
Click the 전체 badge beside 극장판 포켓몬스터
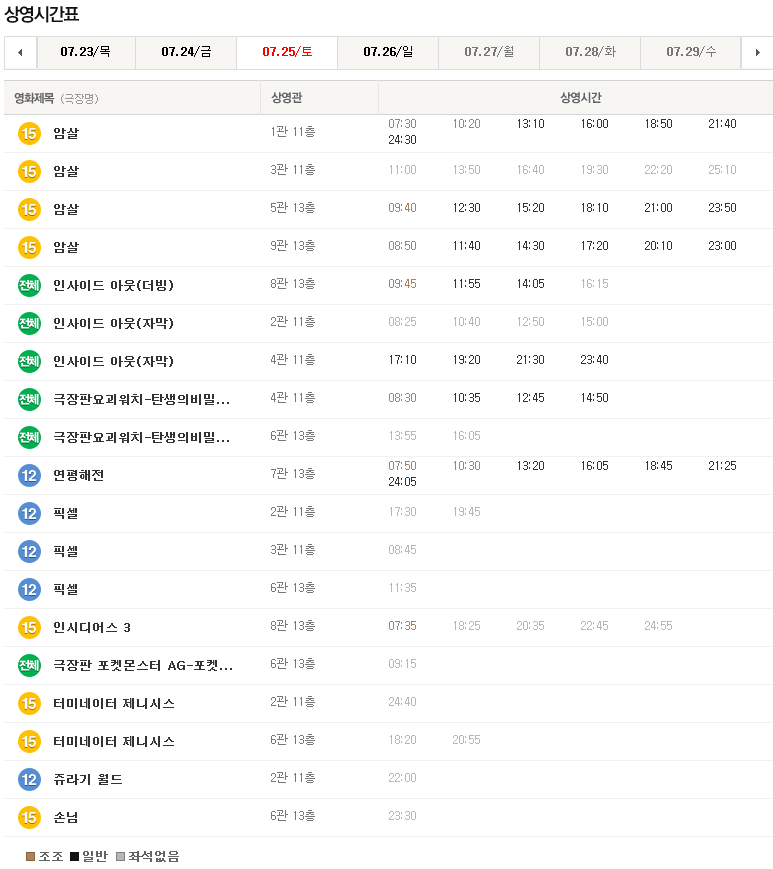click(x=29, y=665)
